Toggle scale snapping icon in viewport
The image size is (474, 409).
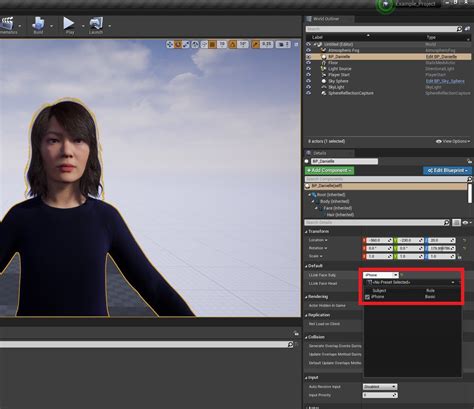(255, 44)
